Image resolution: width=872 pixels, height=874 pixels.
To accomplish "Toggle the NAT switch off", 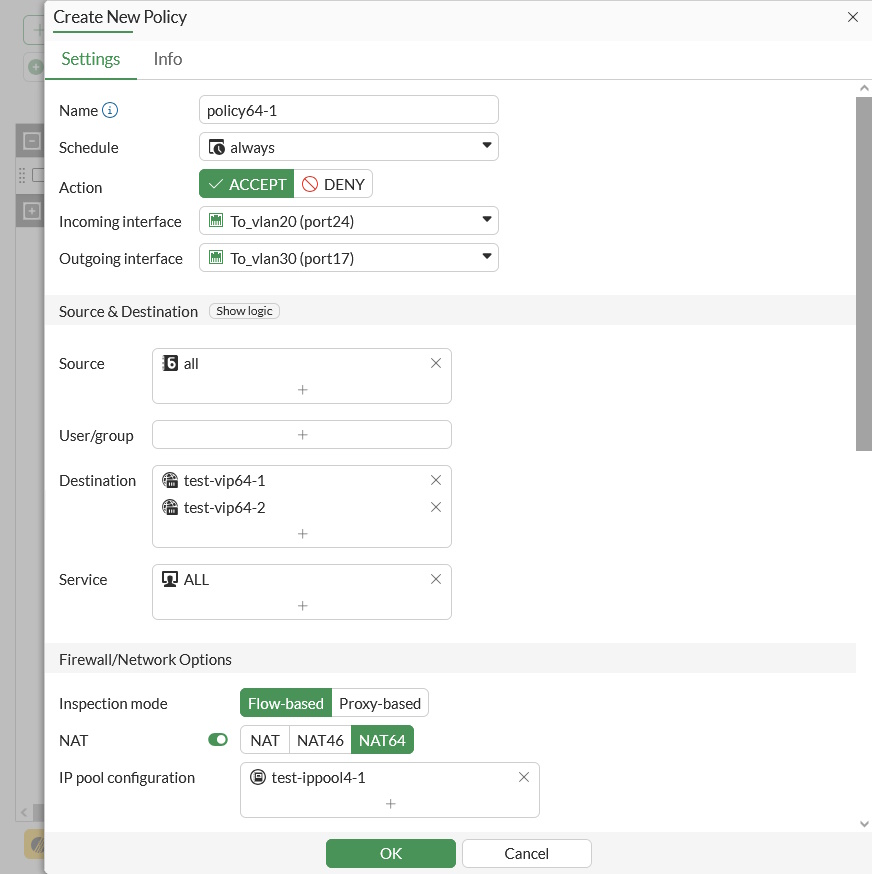I will (x=218, y=740).
